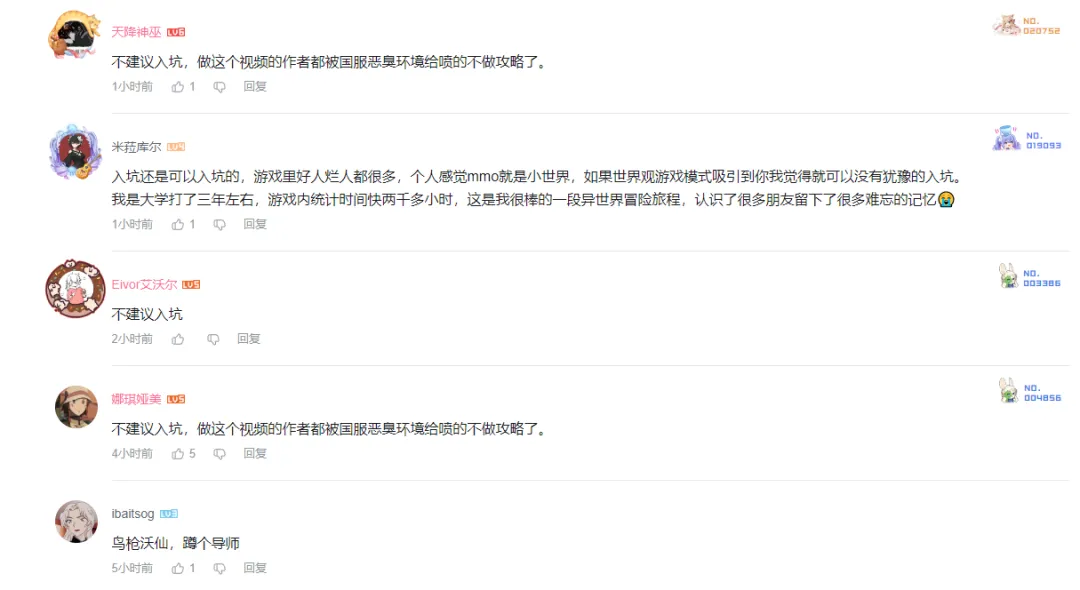The image size is (1080, 590).
Task: Like 娜琪娅美's comment with 5 likes
Action: pos(178,454)
